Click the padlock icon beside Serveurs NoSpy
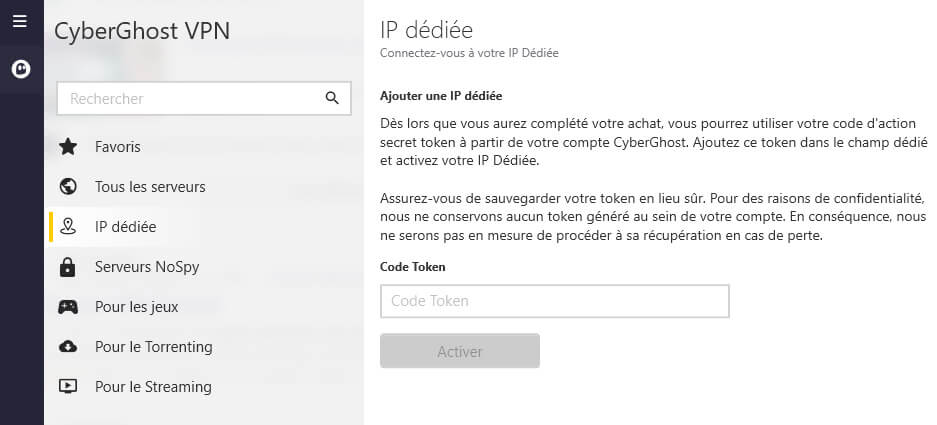Viewport: 937px width, 425px height. pyautogui.click(x=68, y=267)
